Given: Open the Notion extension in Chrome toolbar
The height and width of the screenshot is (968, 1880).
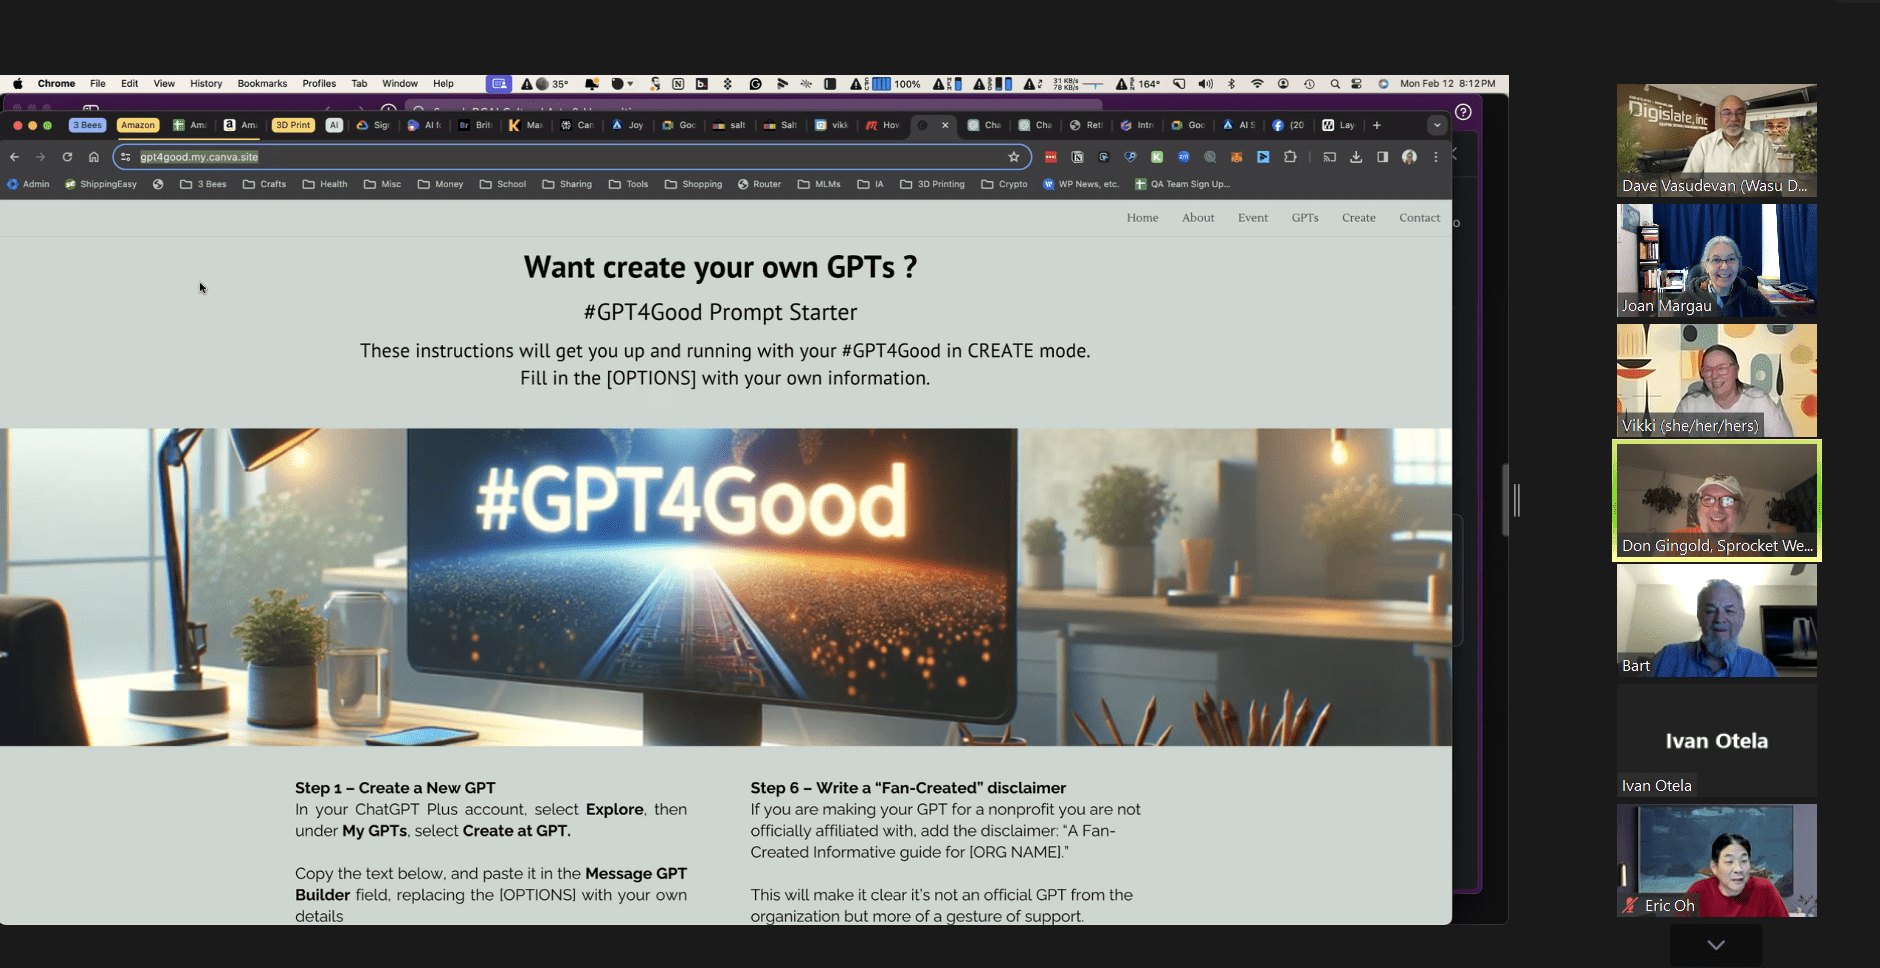Looking at the screenshot, I should coord(1077,157).
